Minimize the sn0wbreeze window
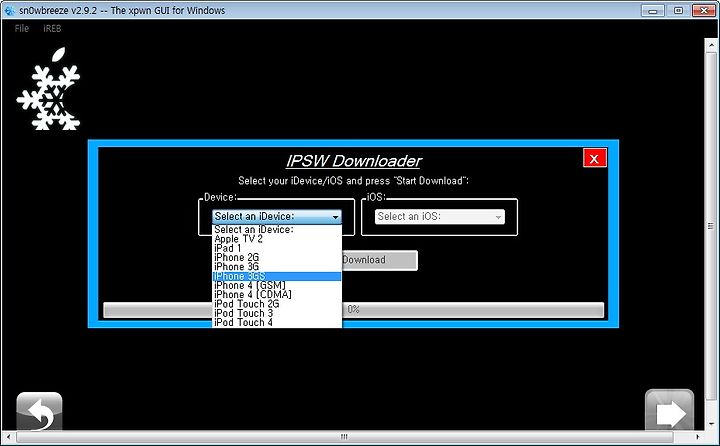 point(653,10)
